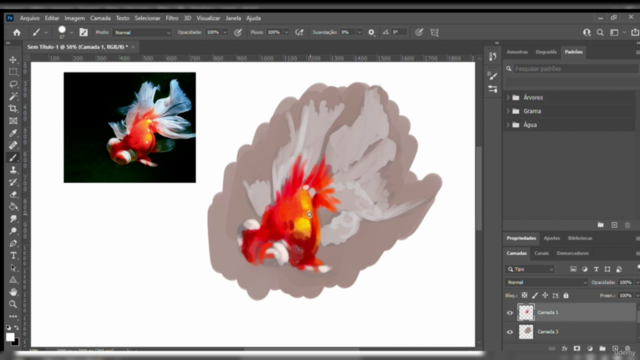
Task: Select the Paint Bucket tool
Action: pos(13,207)
